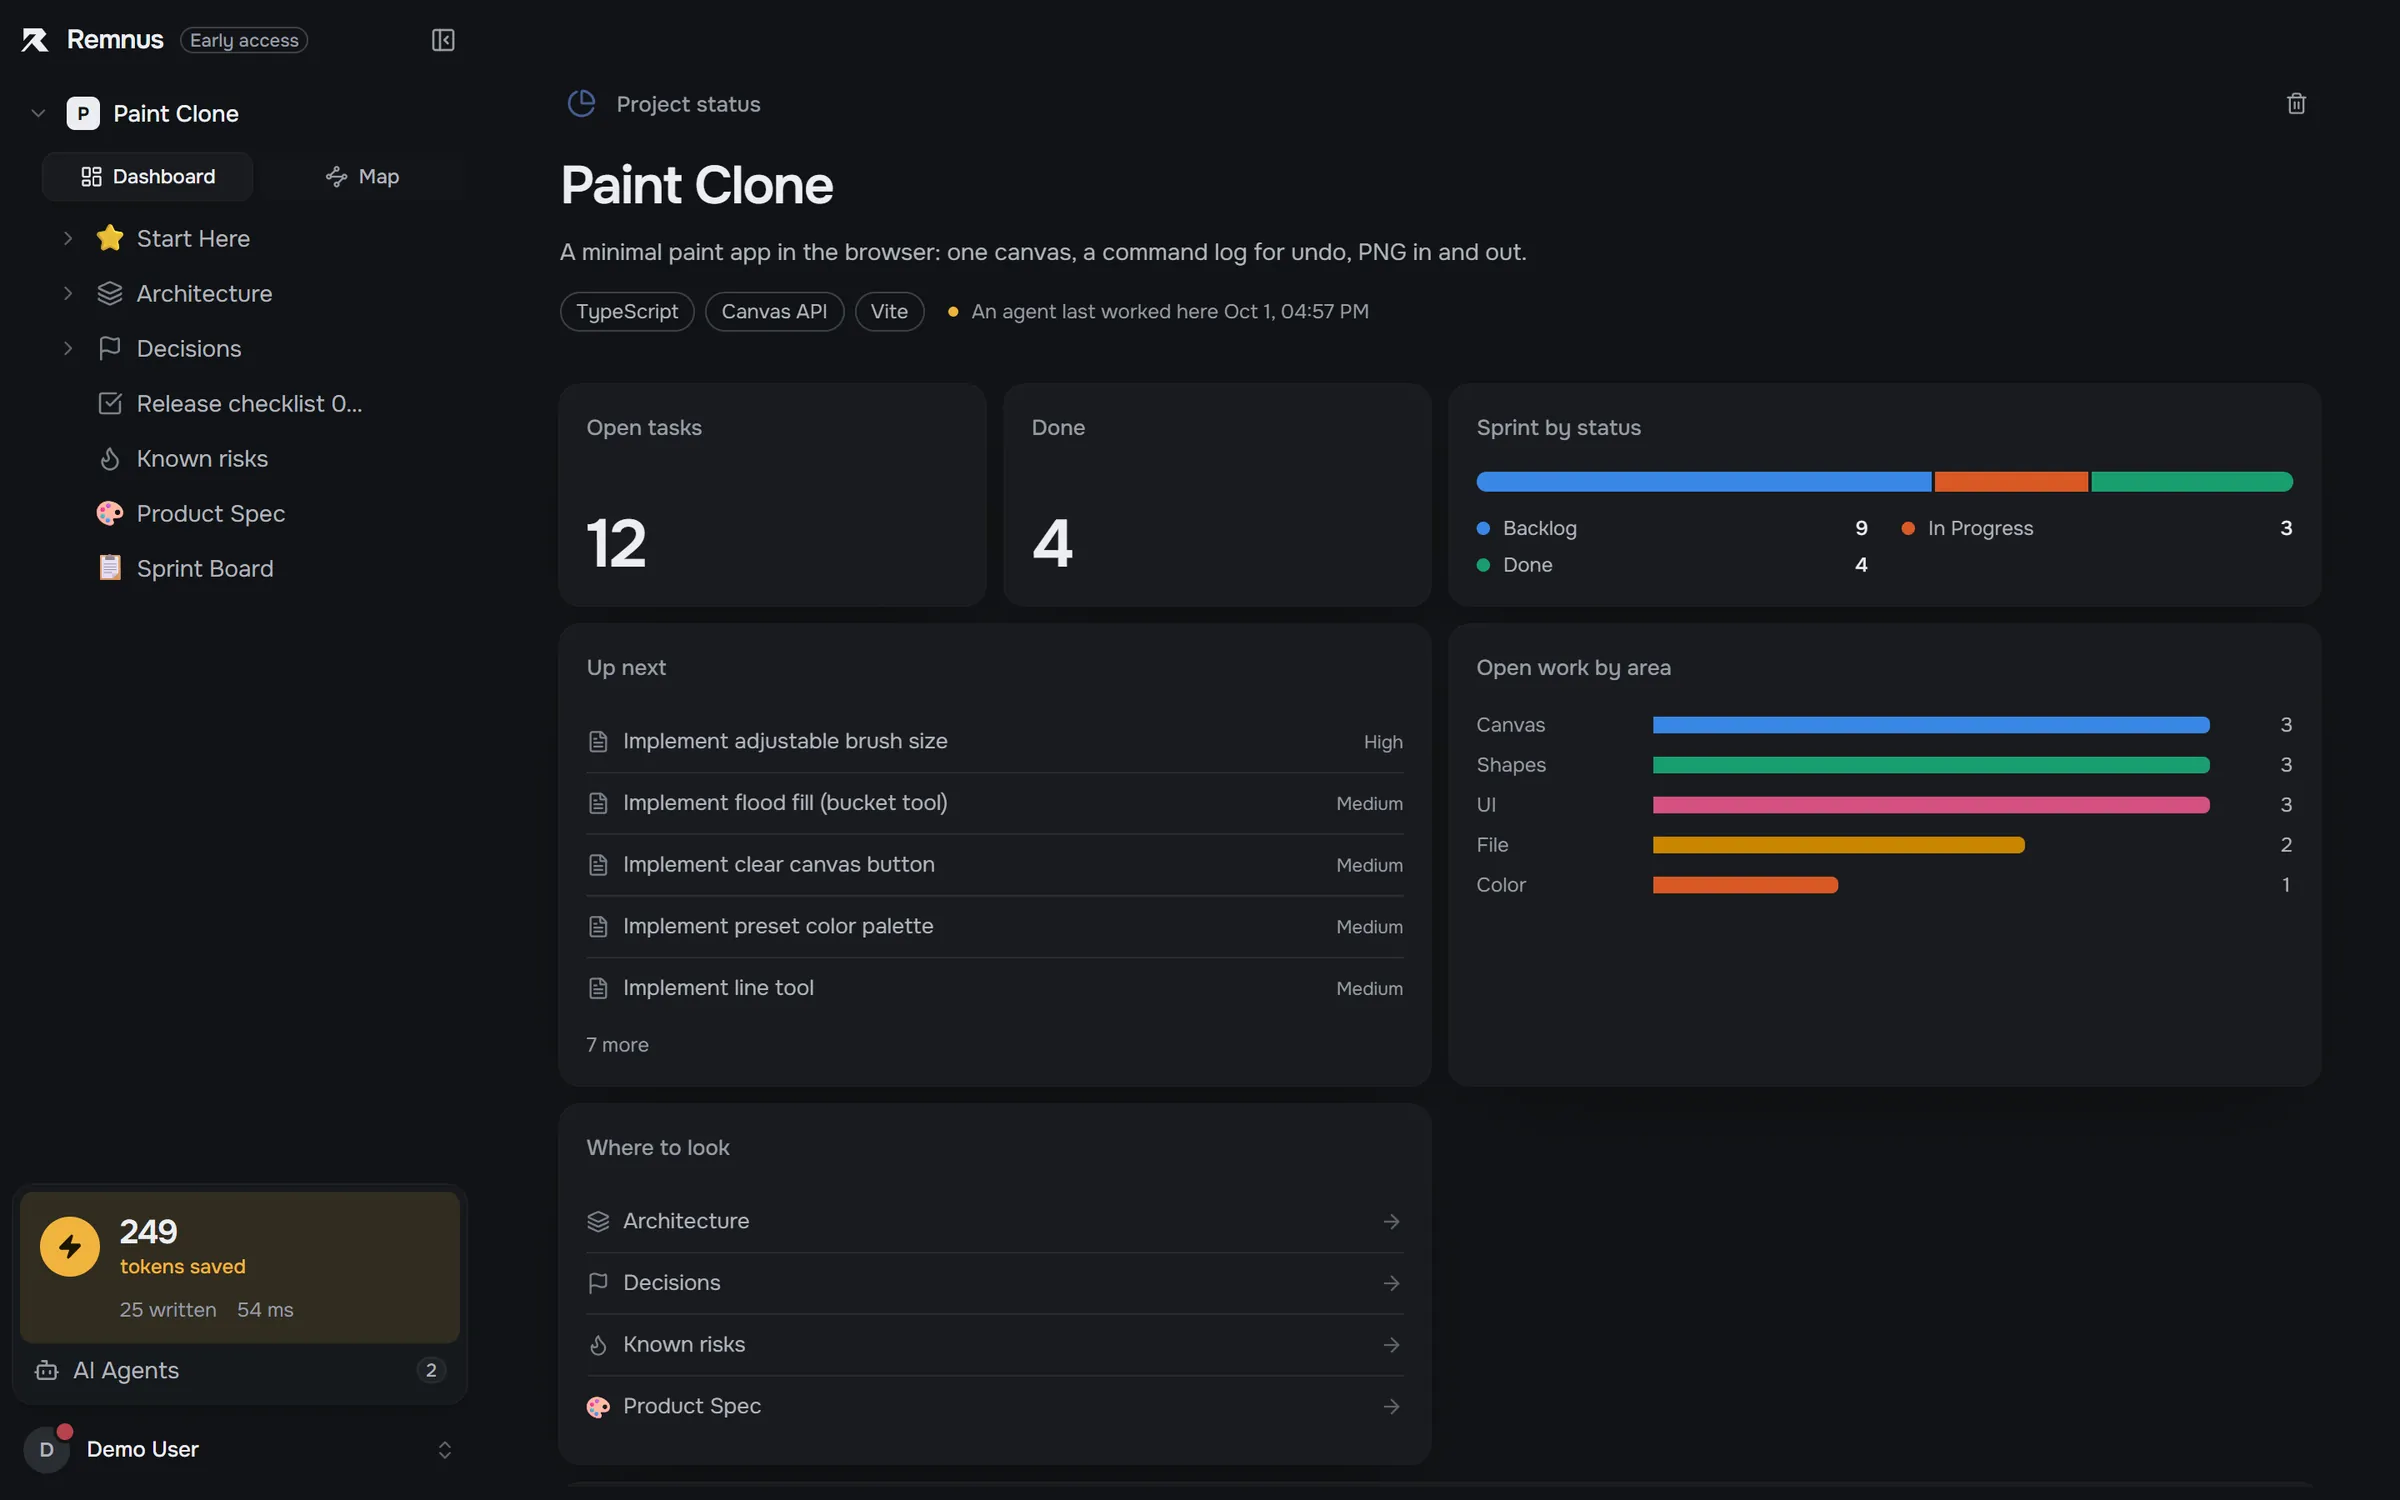Click the trash delete icon

tap(2296, 104)
